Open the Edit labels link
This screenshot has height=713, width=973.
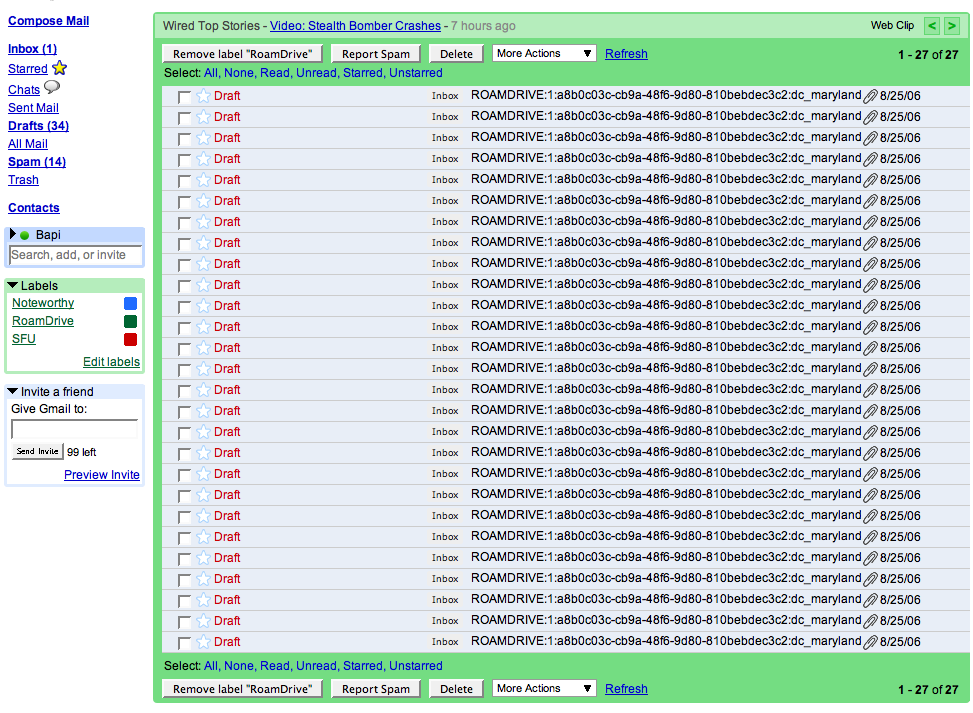pyautogui.click(x=111, y=362)
